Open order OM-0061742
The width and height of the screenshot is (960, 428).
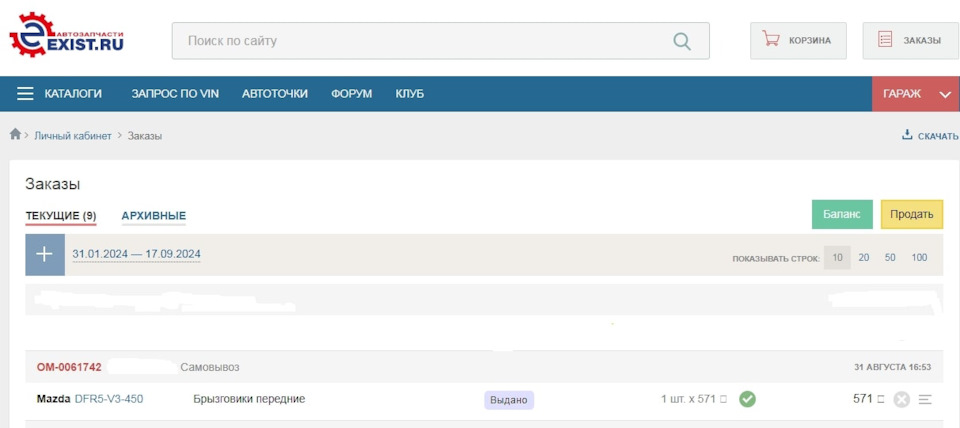69,367
